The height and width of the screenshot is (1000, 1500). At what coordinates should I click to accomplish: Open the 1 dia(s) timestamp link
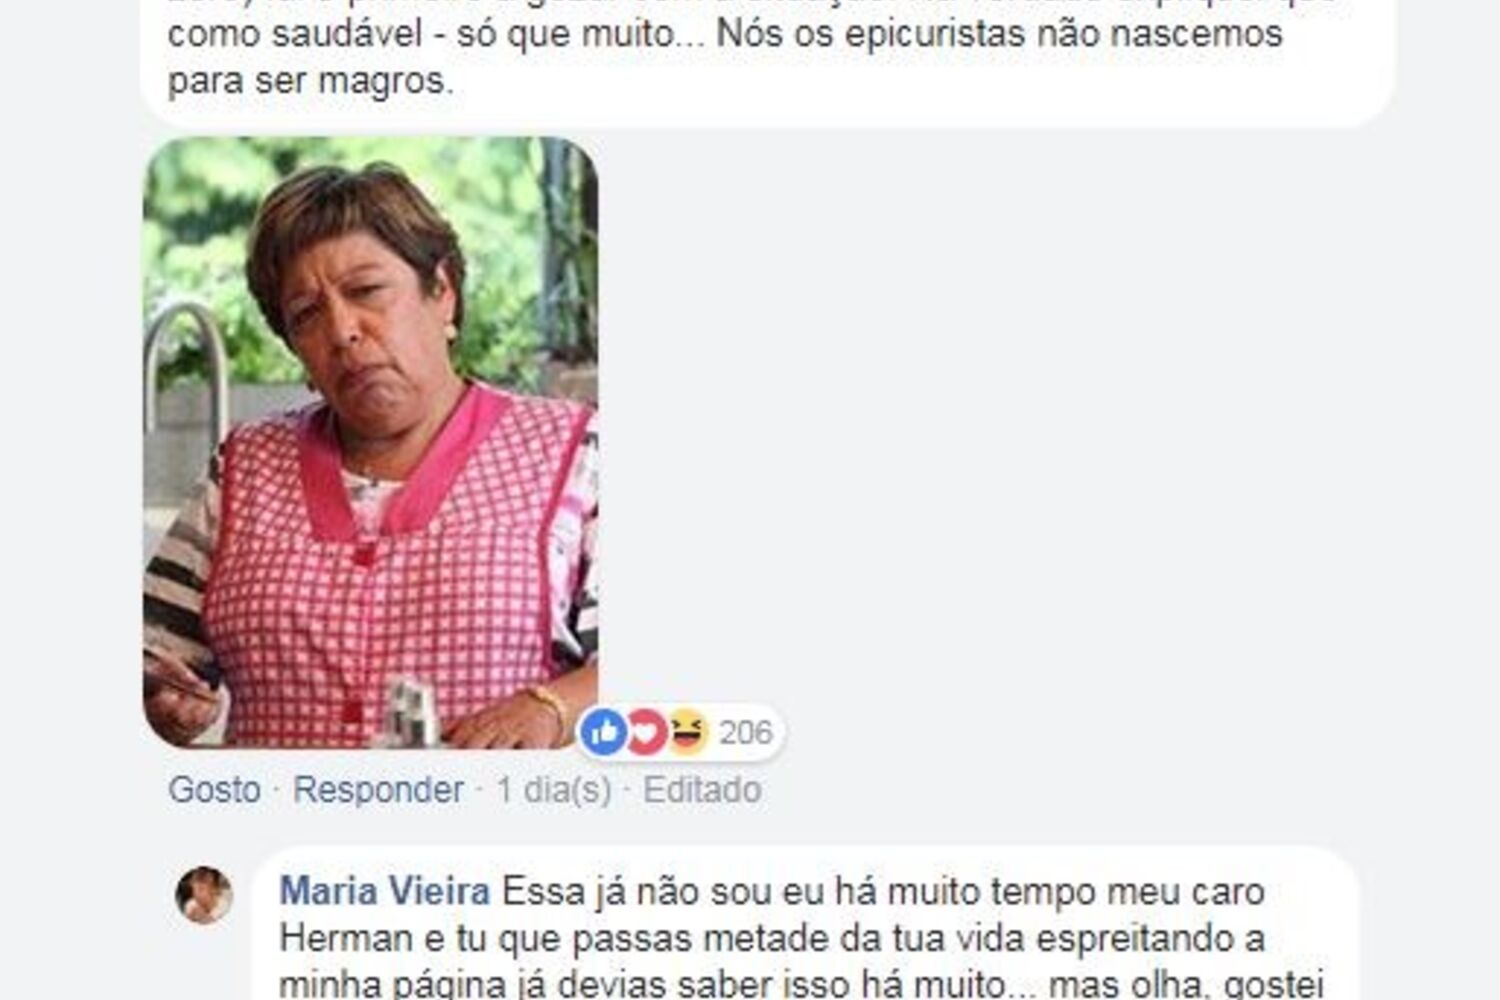(553, 790)
